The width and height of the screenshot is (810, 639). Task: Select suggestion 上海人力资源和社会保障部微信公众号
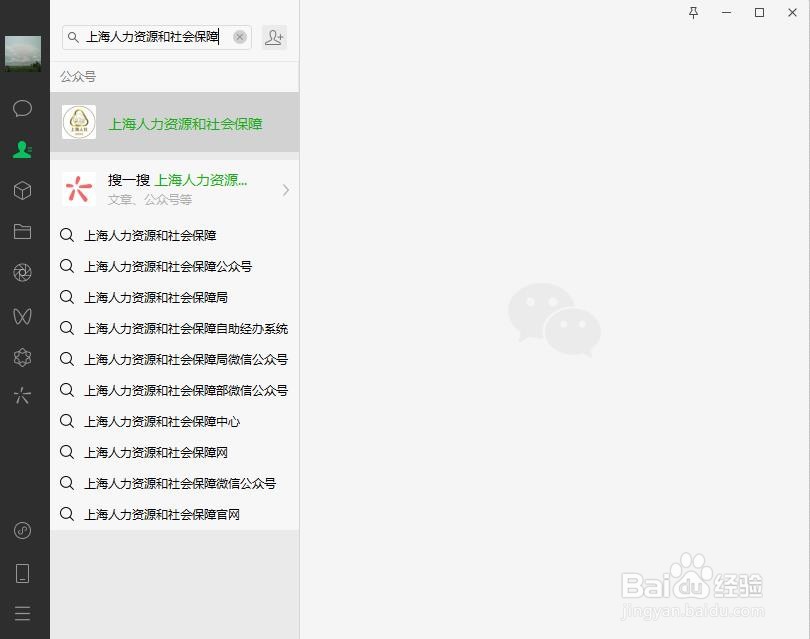point(175,391)
